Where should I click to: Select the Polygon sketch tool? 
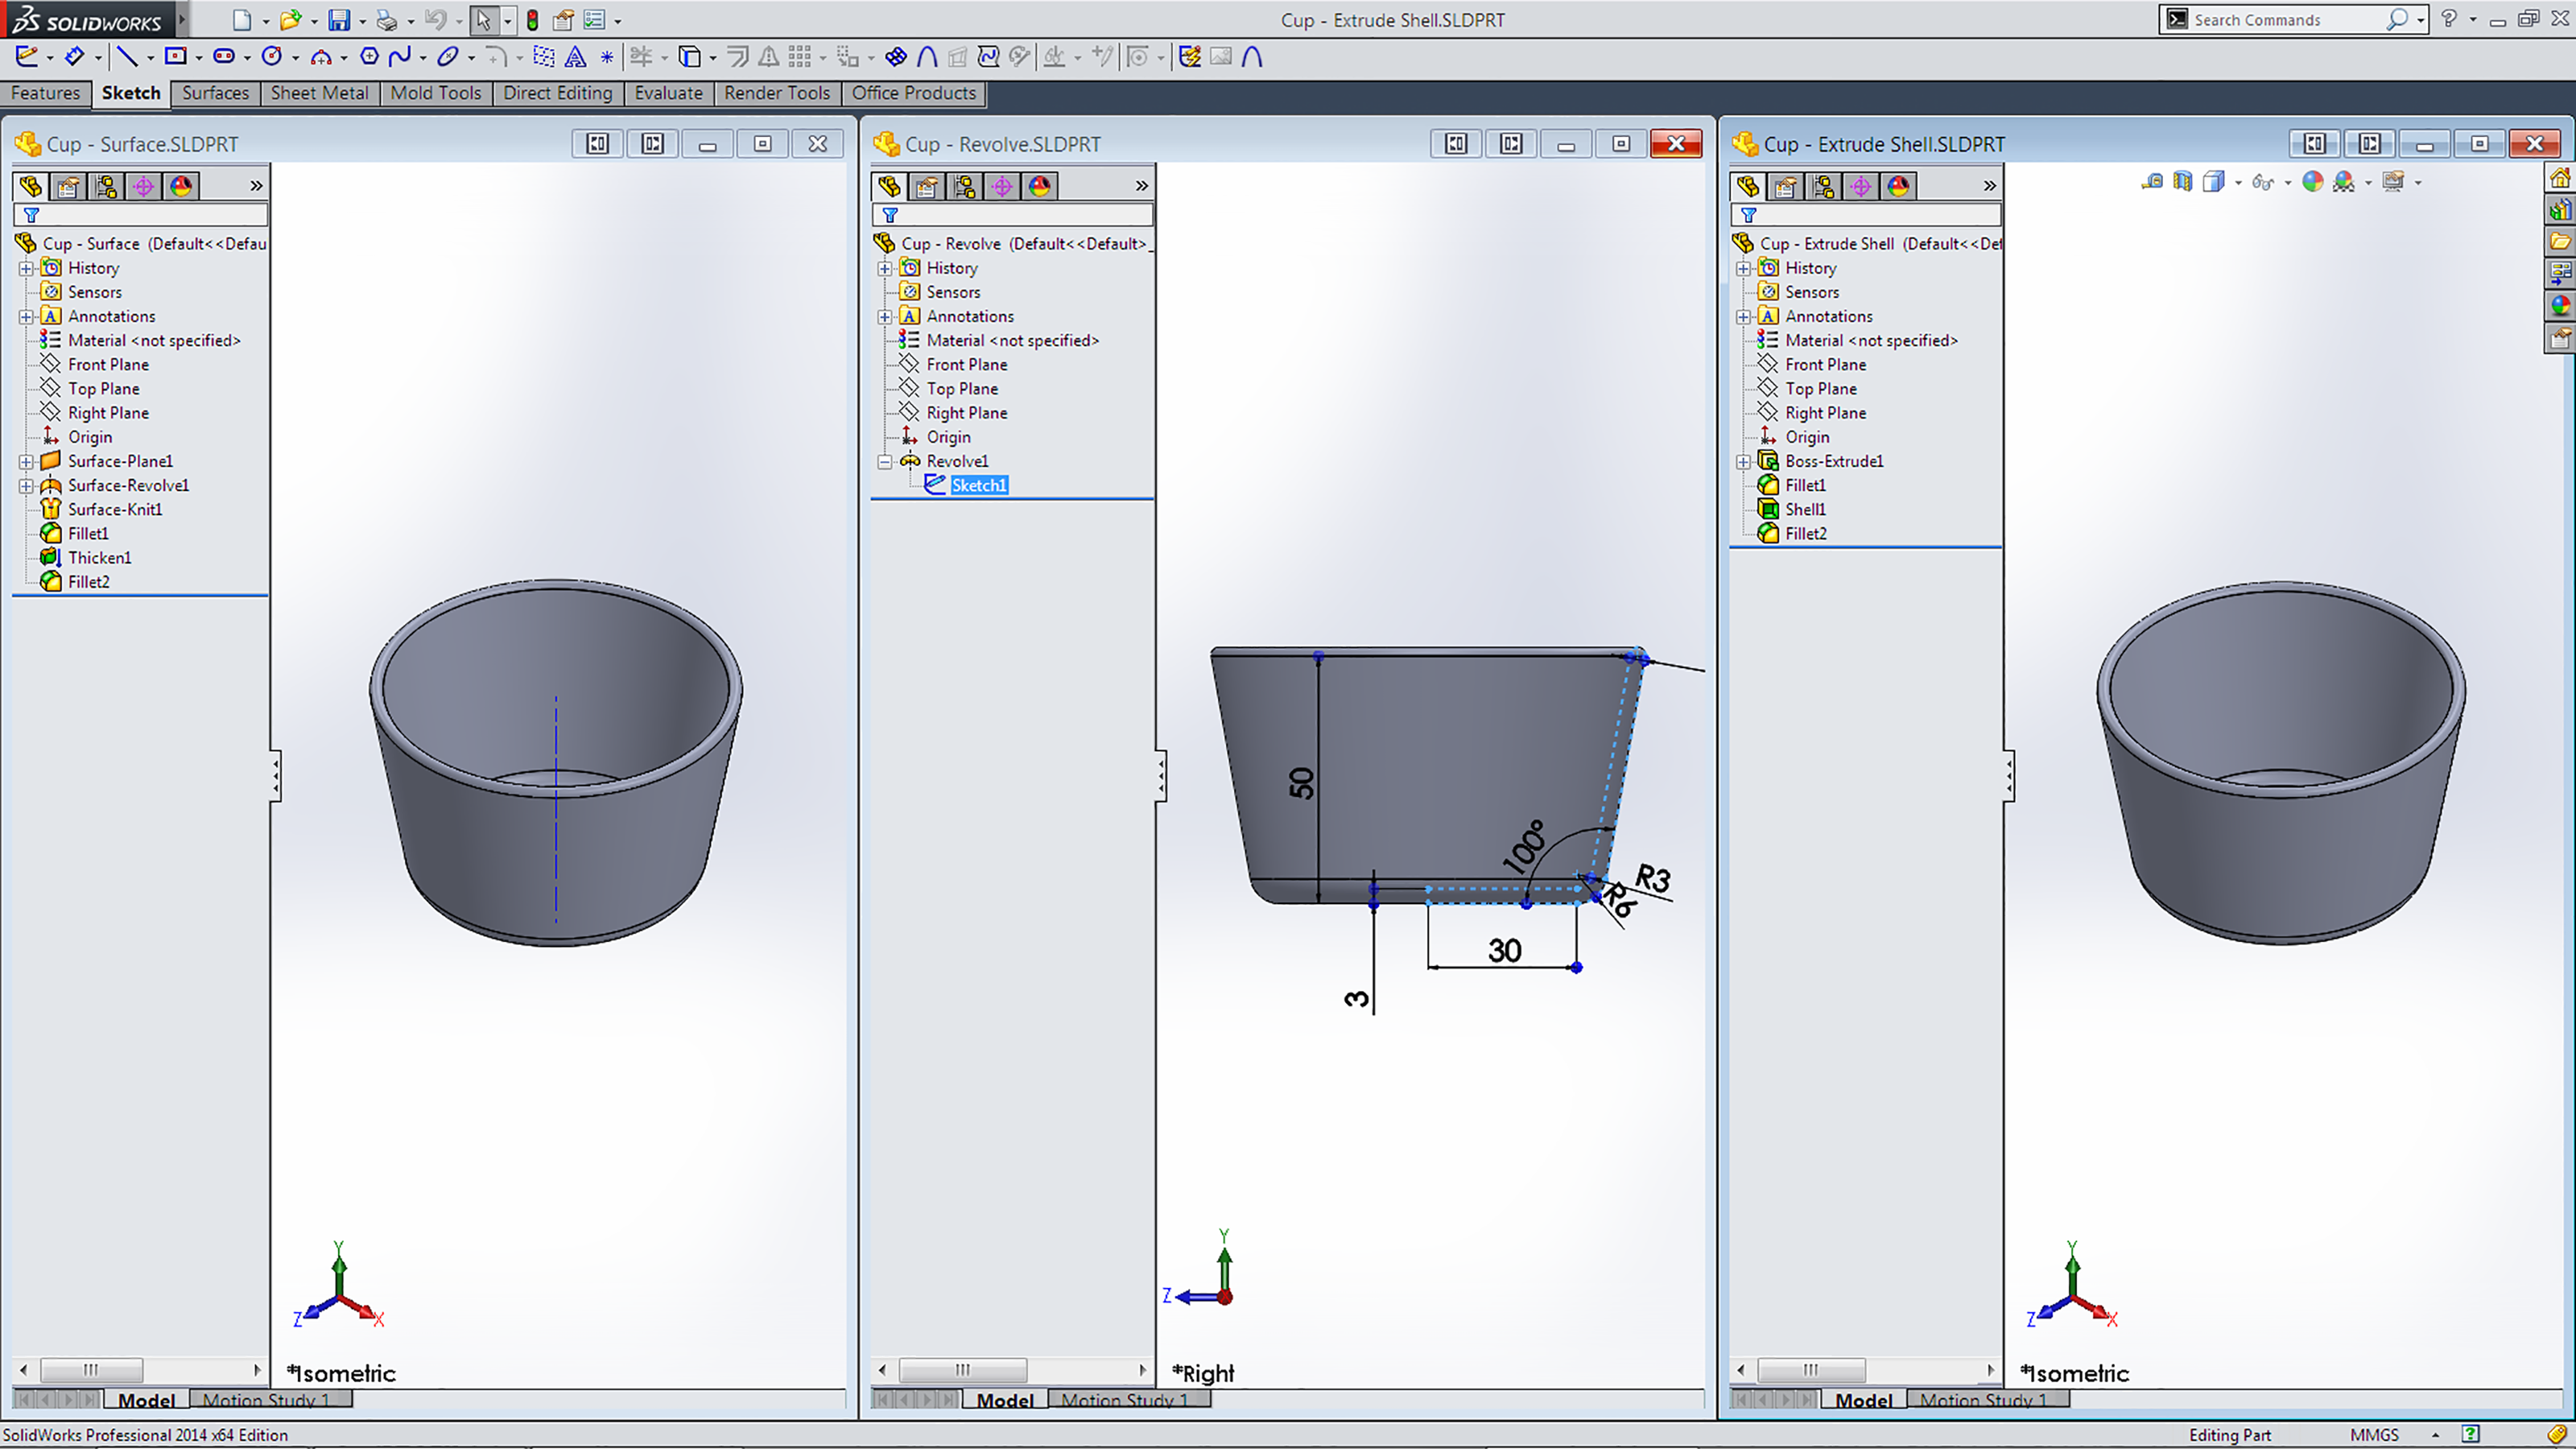click(x=369, y=56)
